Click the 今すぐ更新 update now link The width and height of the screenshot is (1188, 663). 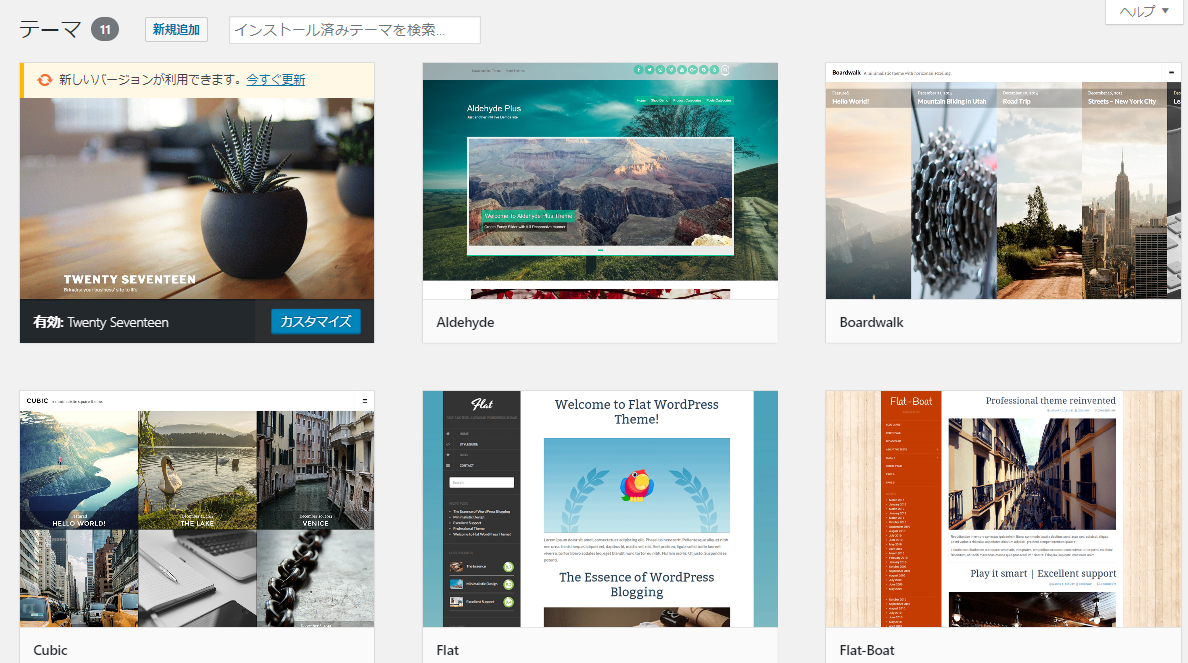point(276,80)
